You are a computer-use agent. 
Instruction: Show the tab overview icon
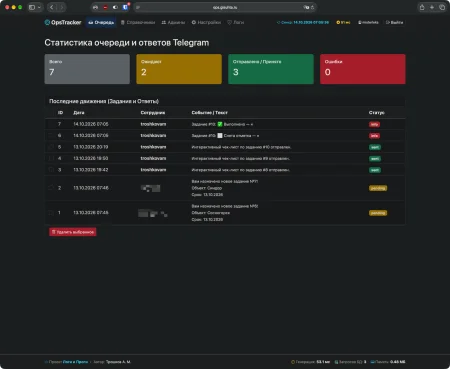(x=442, y=7)
